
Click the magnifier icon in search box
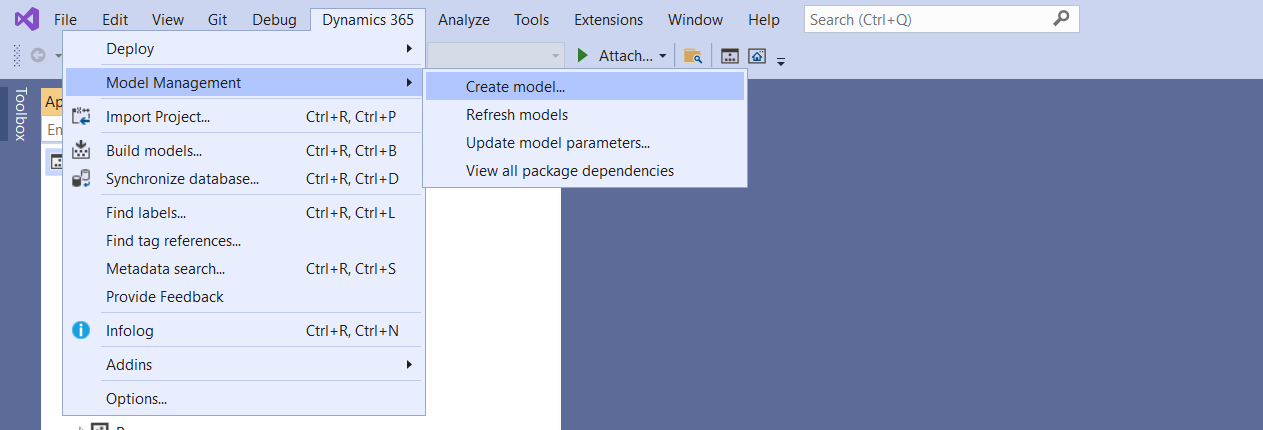[1061, 19]
